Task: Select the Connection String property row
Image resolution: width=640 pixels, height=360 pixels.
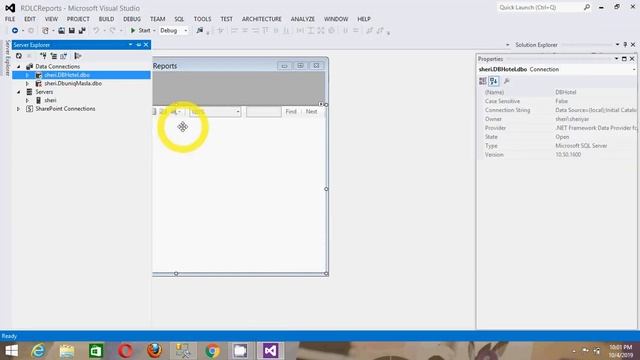Action: pyautogui.click(x=558, y=110)
